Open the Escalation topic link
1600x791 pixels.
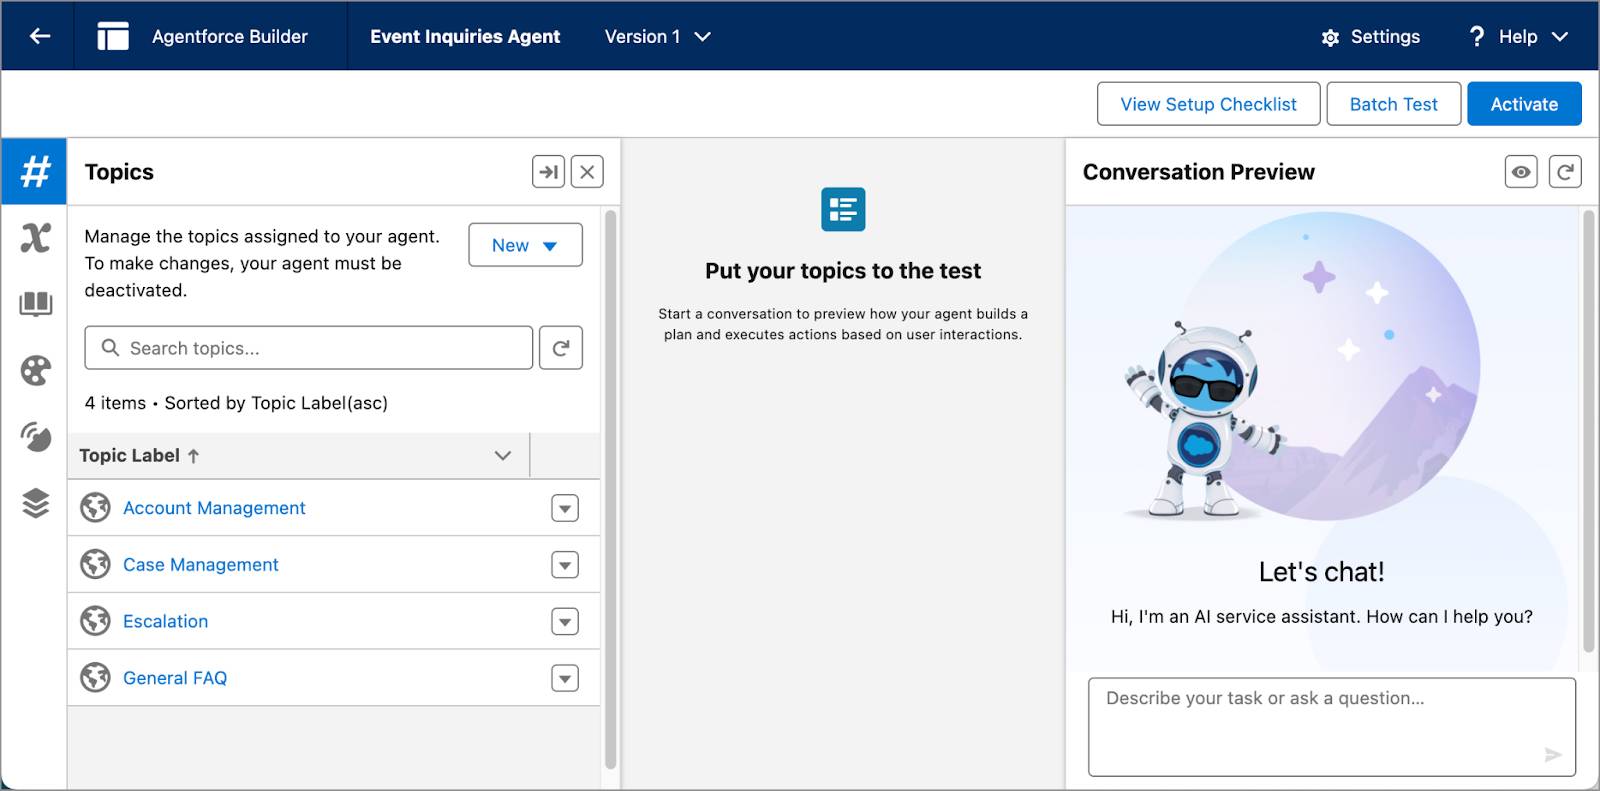[165, 621]
